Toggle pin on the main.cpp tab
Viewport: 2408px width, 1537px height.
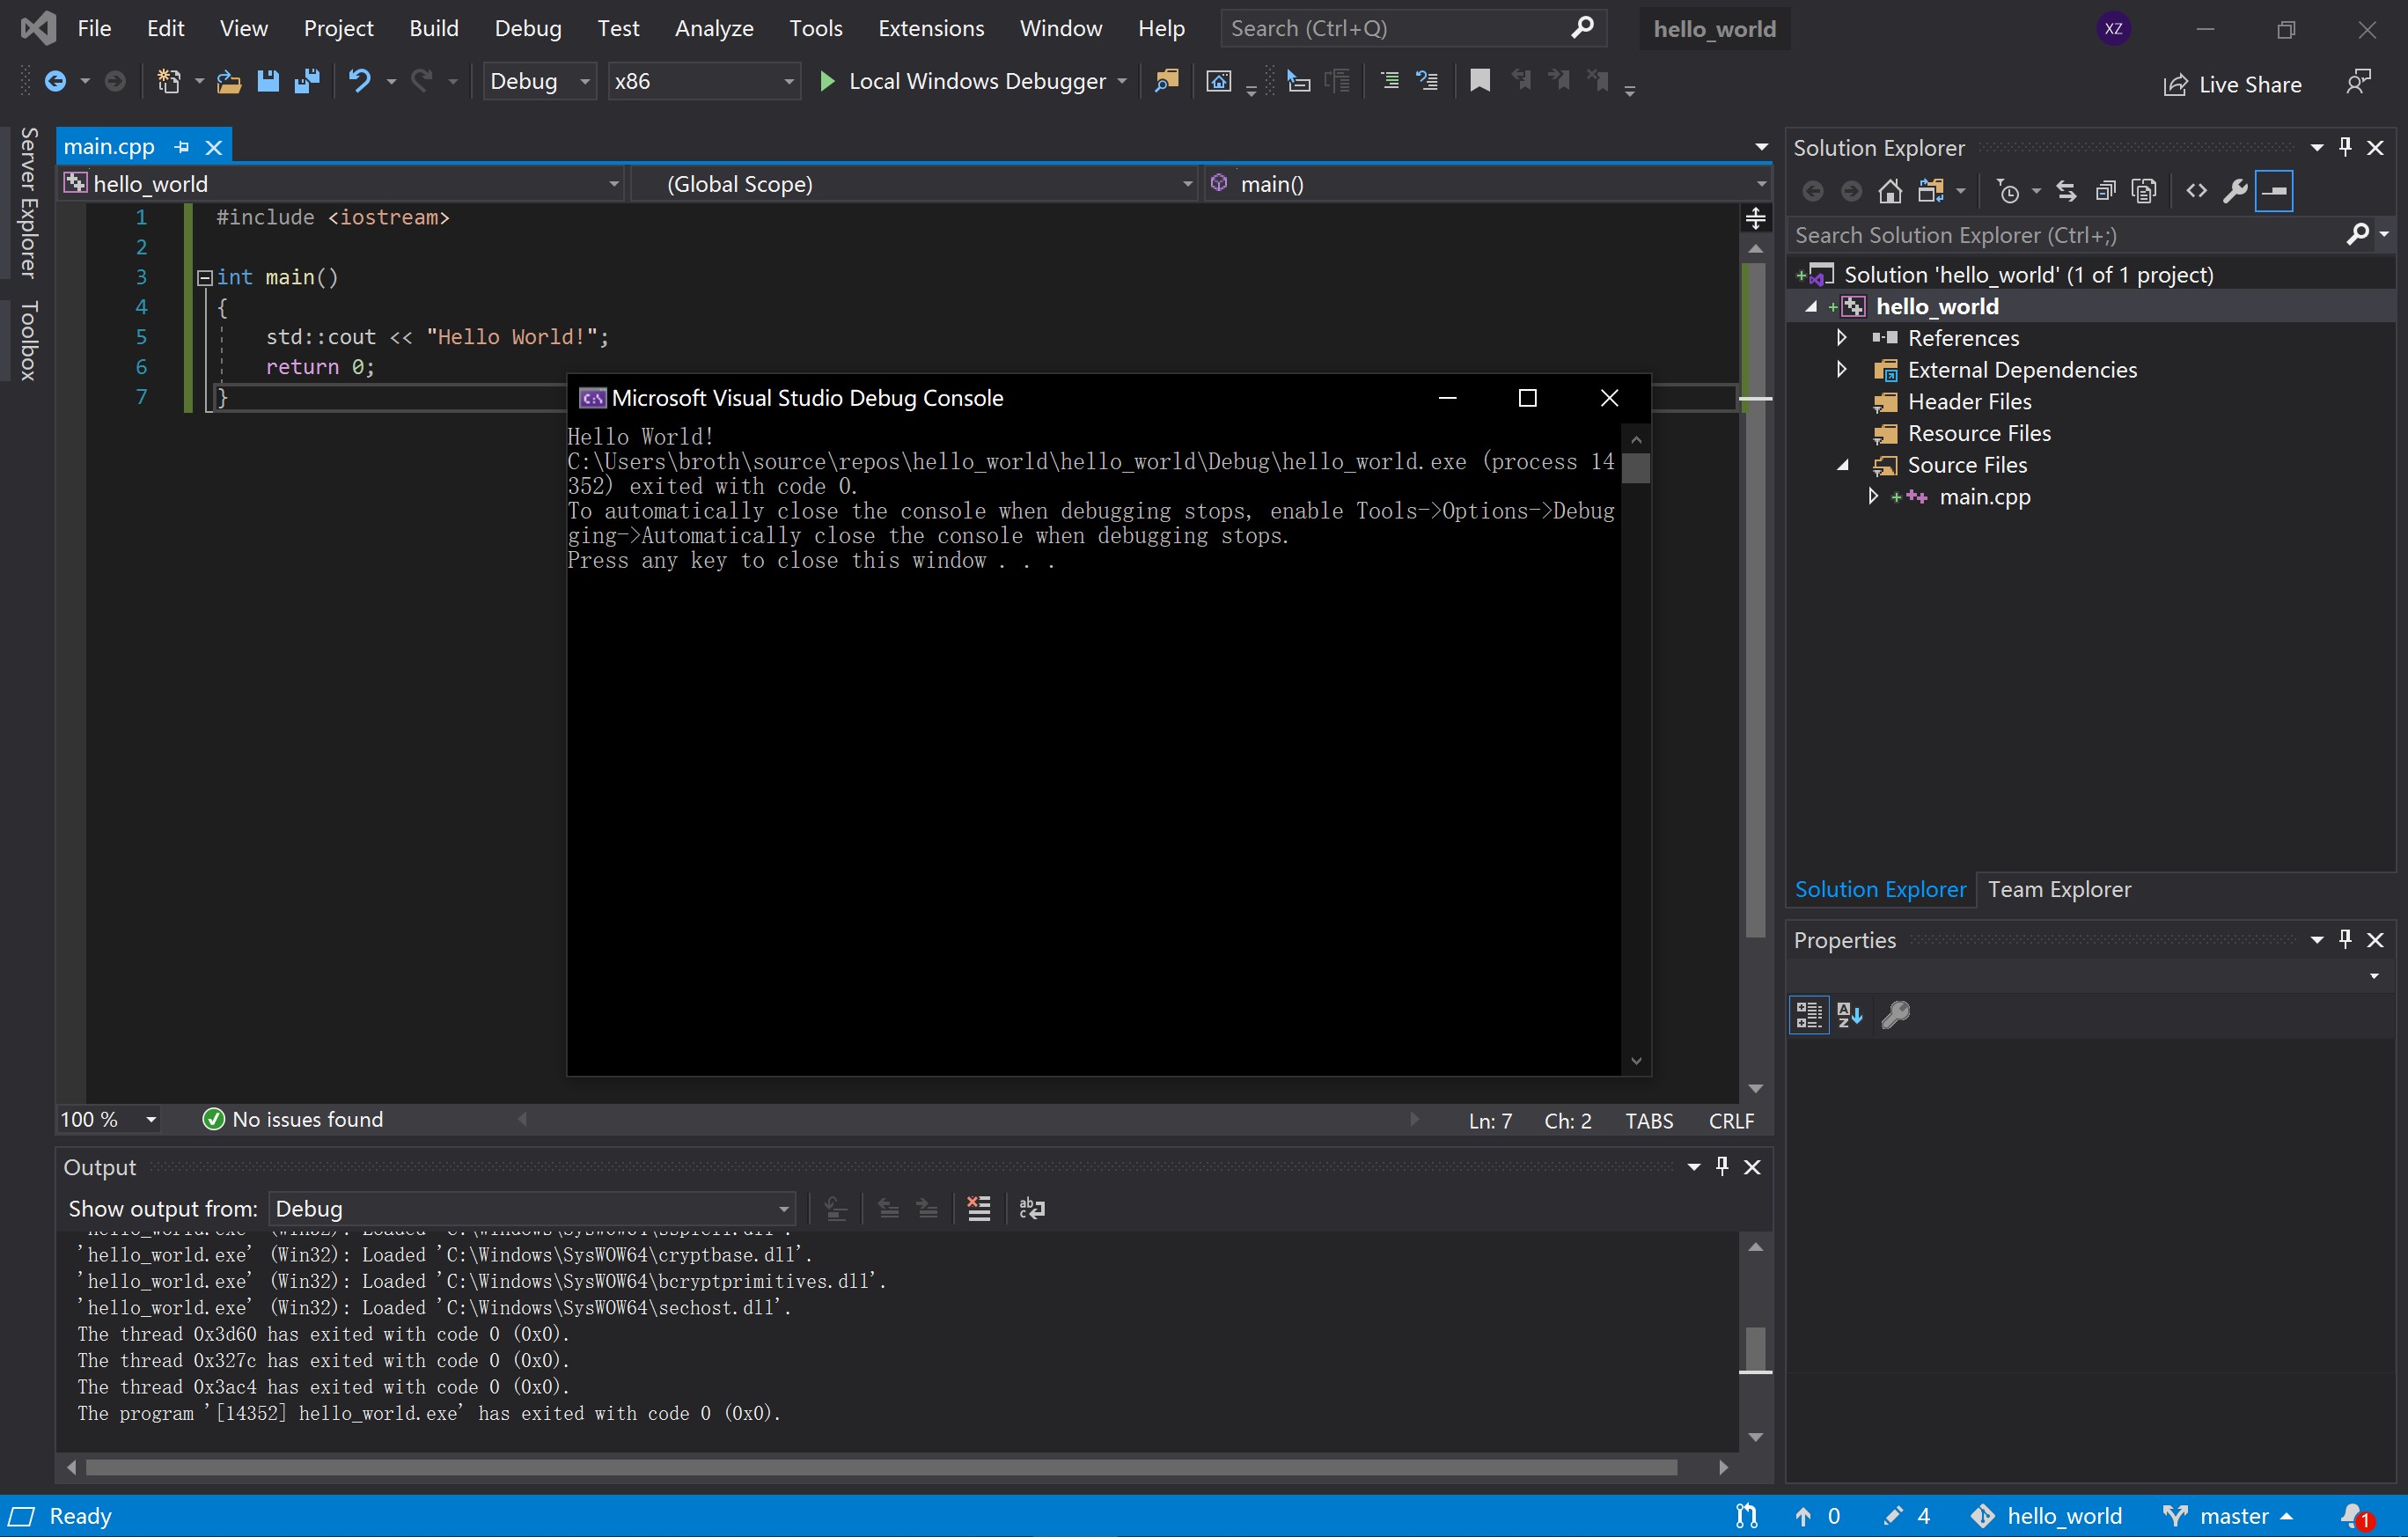tap(181, 147)
